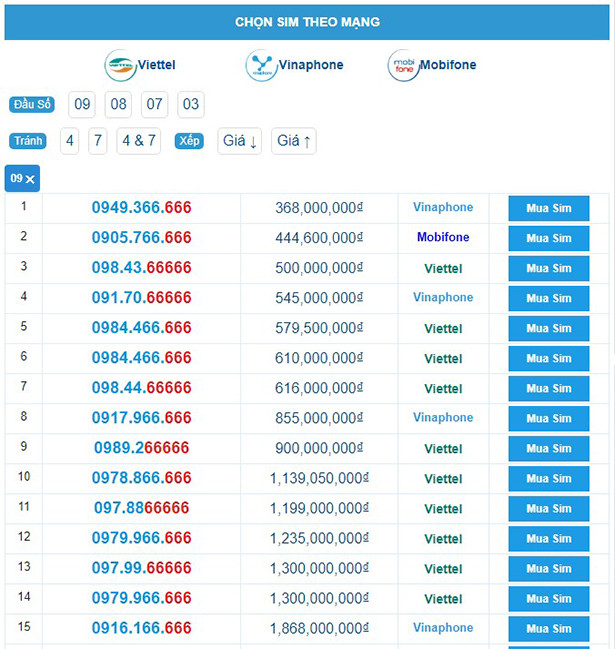Sort by price ascending Giá ↑

pyautogui.click(x=294, y=141)
